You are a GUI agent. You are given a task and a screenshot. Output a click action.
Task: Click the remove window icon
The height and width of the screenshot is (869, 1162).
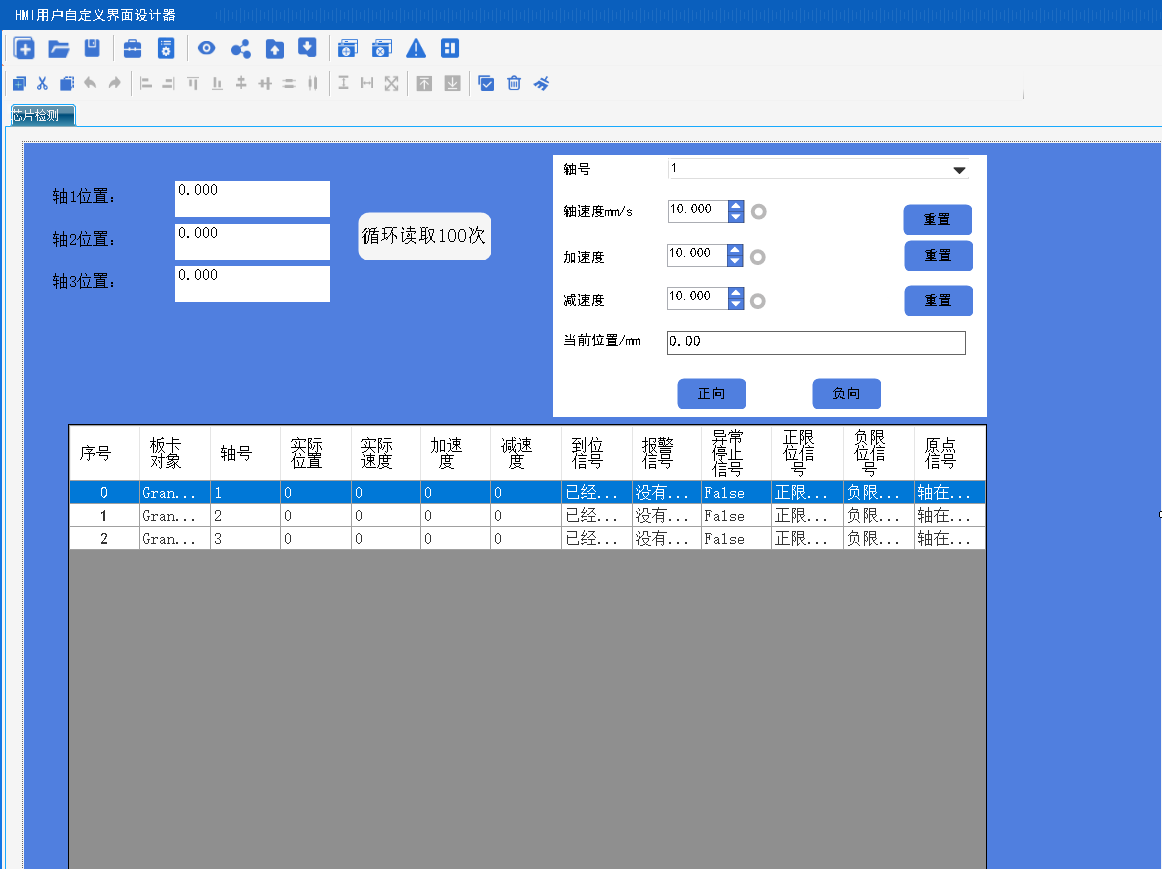point(382,49)
